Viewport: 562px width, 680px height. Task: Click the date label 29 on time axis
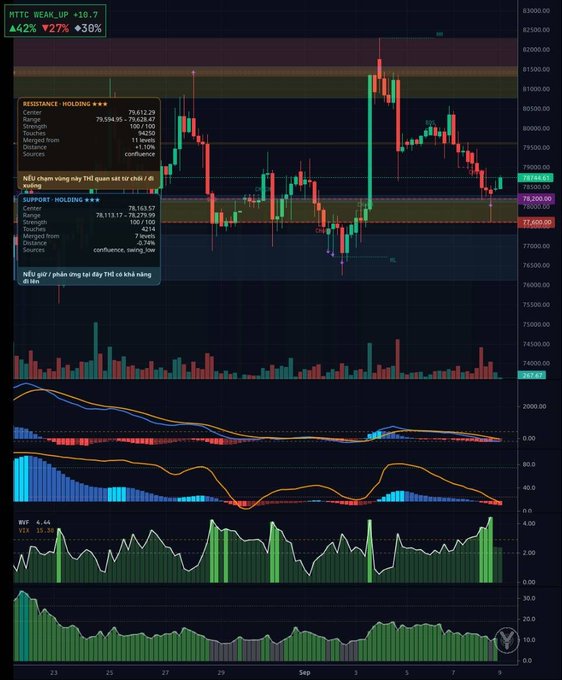coord(221,673)
